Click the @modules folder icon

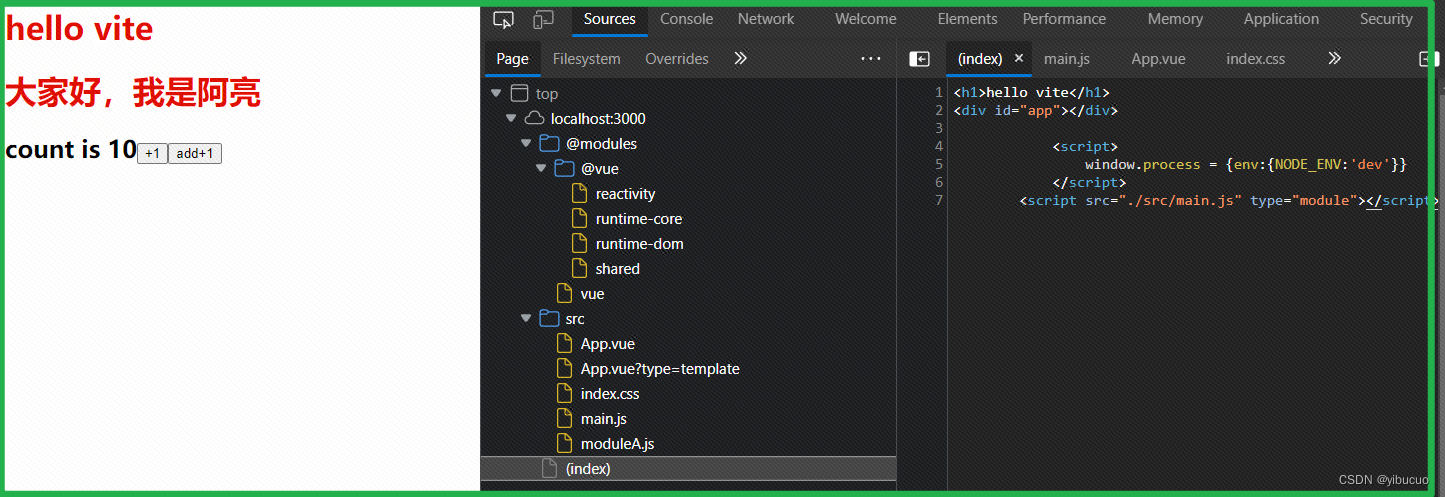(549, 143)
